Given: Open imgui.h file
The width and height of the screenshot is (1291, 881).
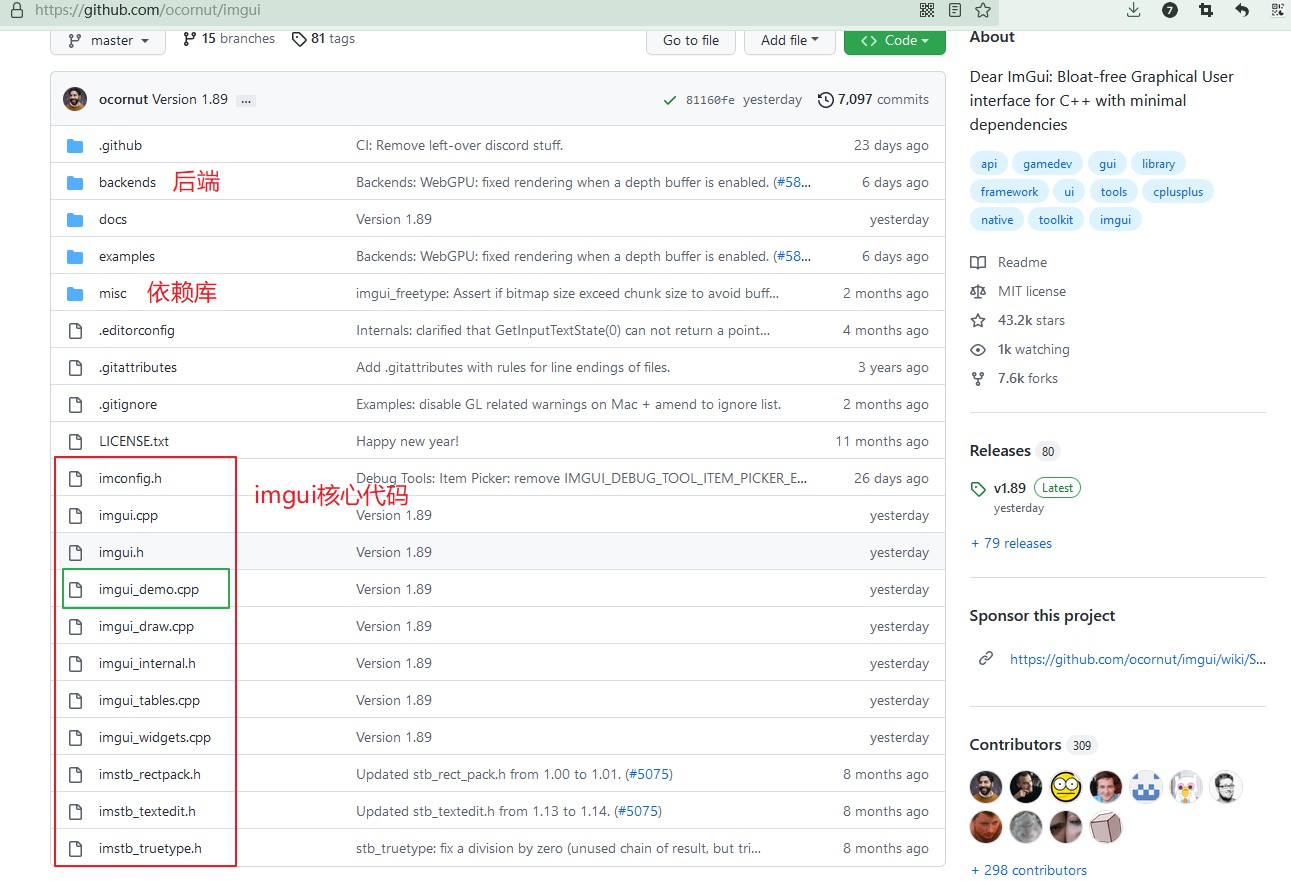Looking at the screenshot, I should tap(121, 552).
